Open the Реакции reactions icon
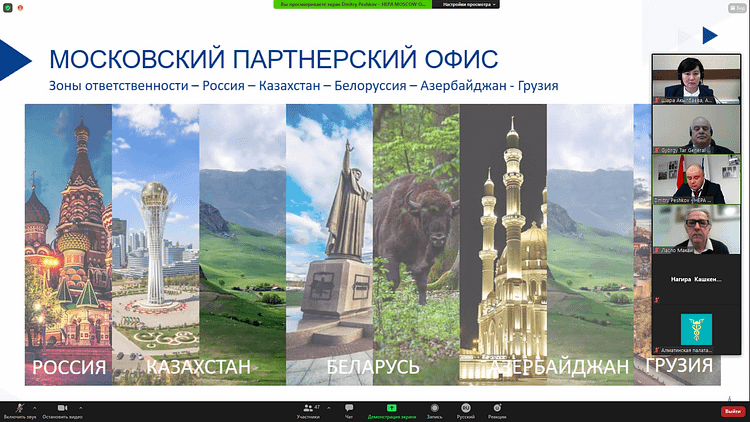 497,408
